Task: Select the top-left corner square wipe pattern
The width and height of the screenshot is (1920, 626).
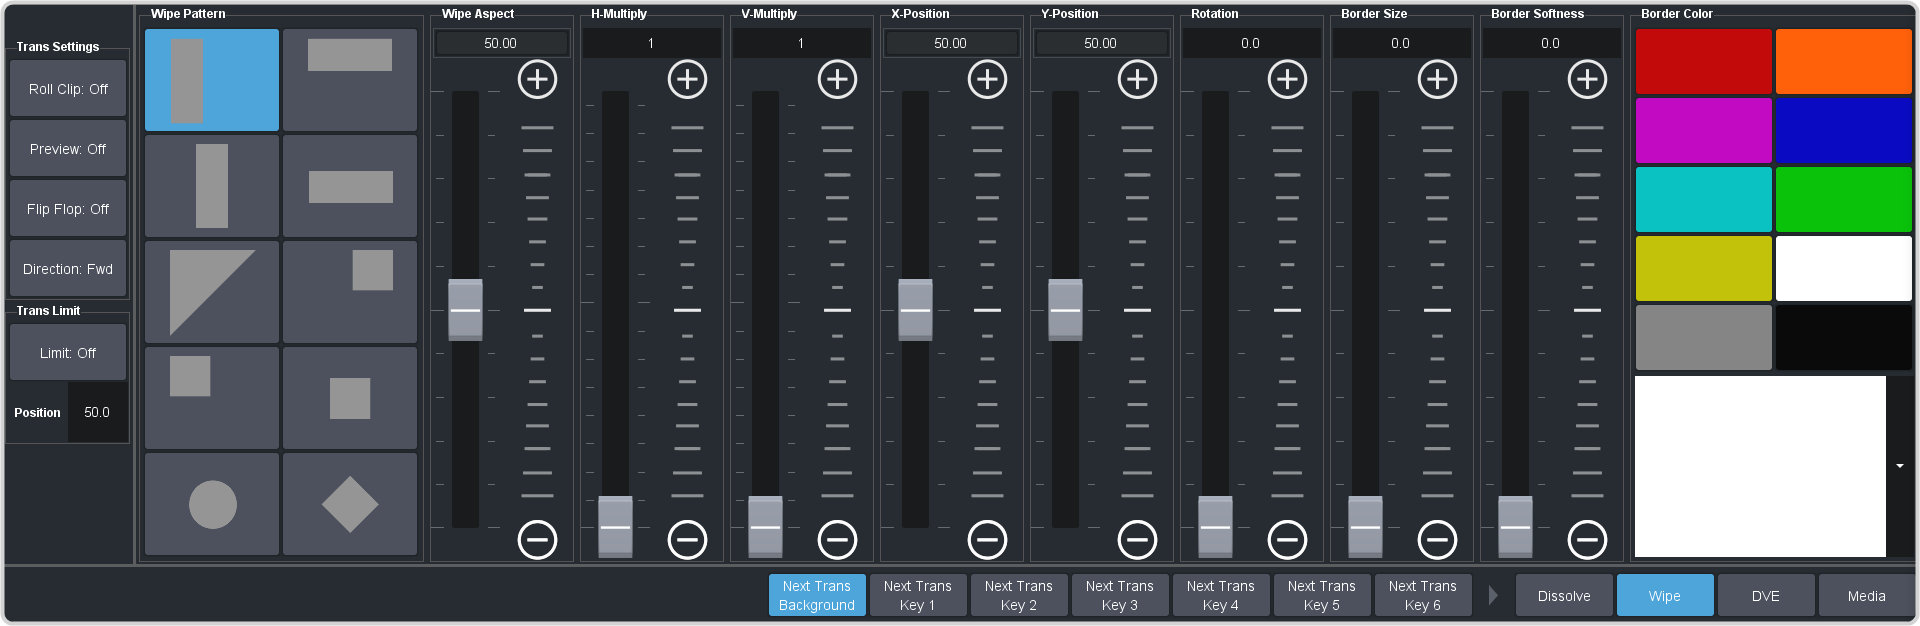Action: (x=212, y=398)
